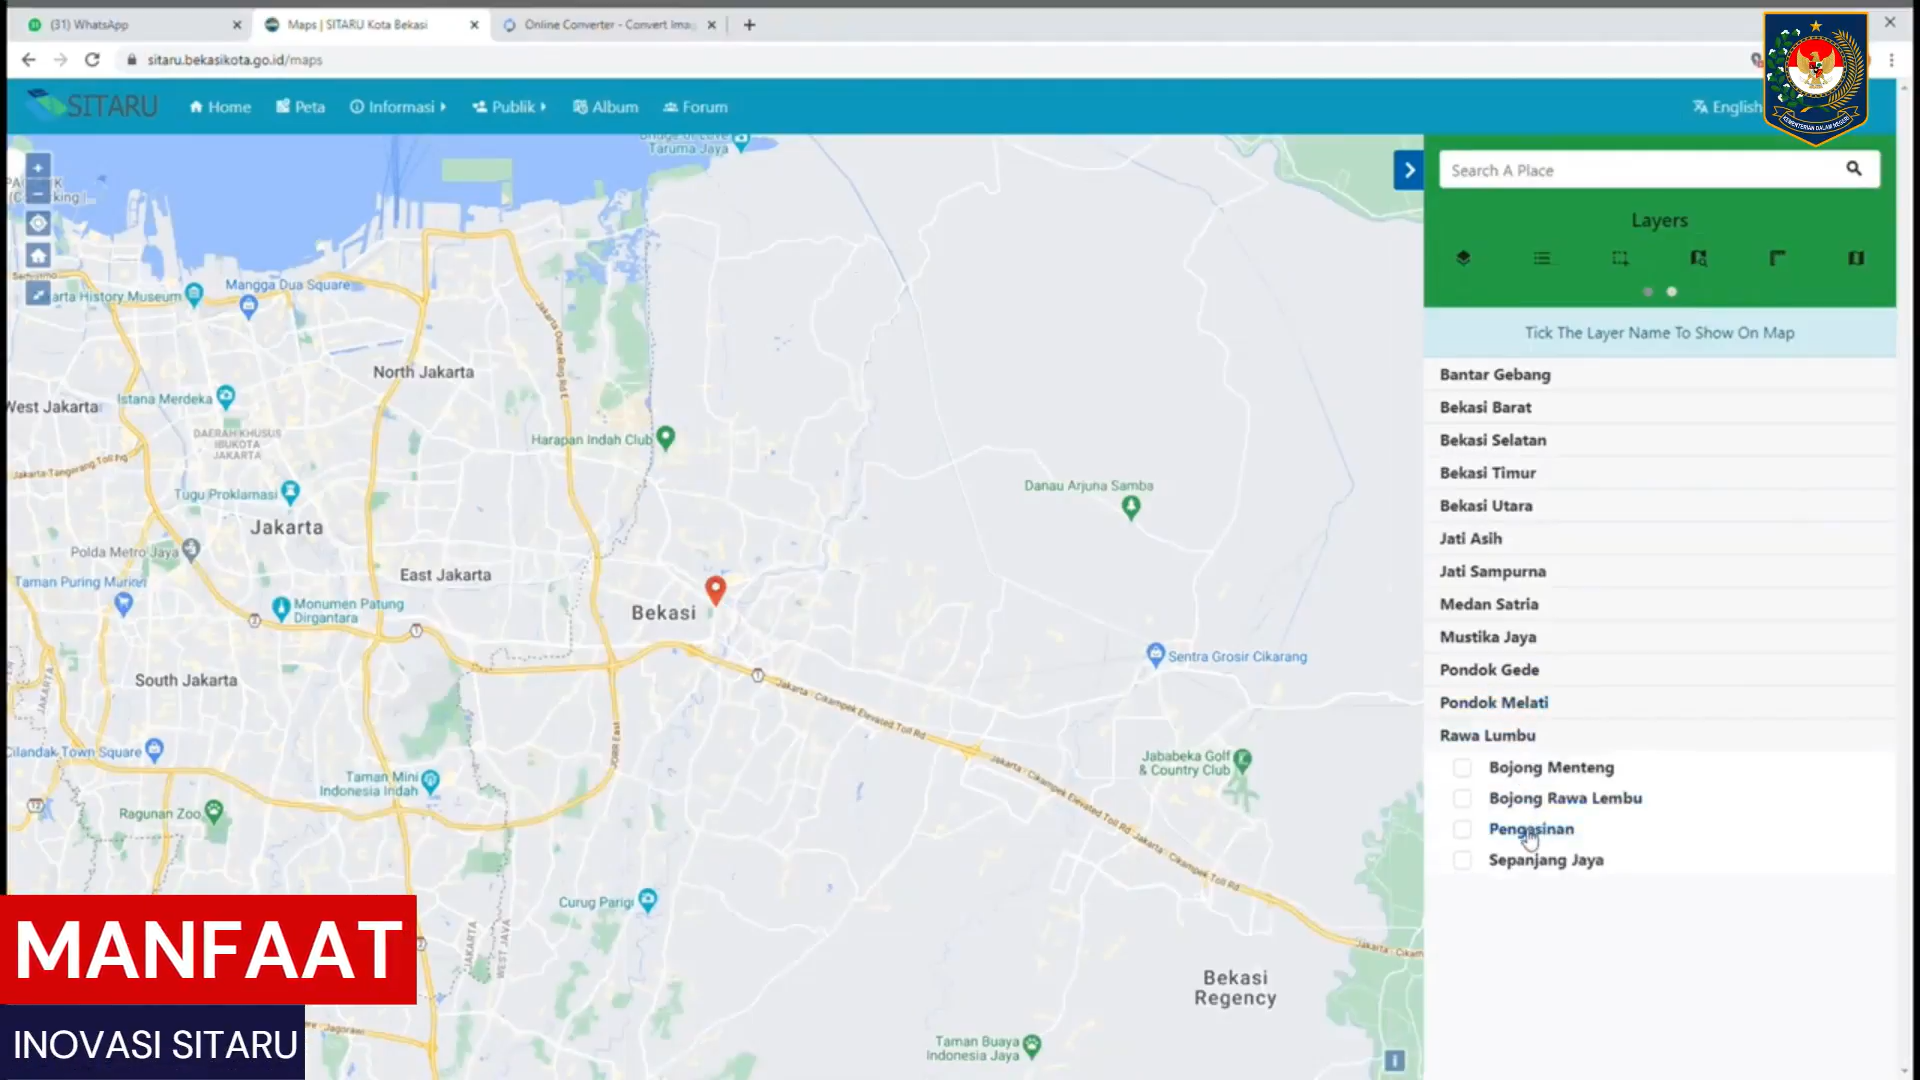The height and width of the screenshot is (1080, 1920).
Task: Expand the Pondok Gede district
Action: coord(1660,670)
